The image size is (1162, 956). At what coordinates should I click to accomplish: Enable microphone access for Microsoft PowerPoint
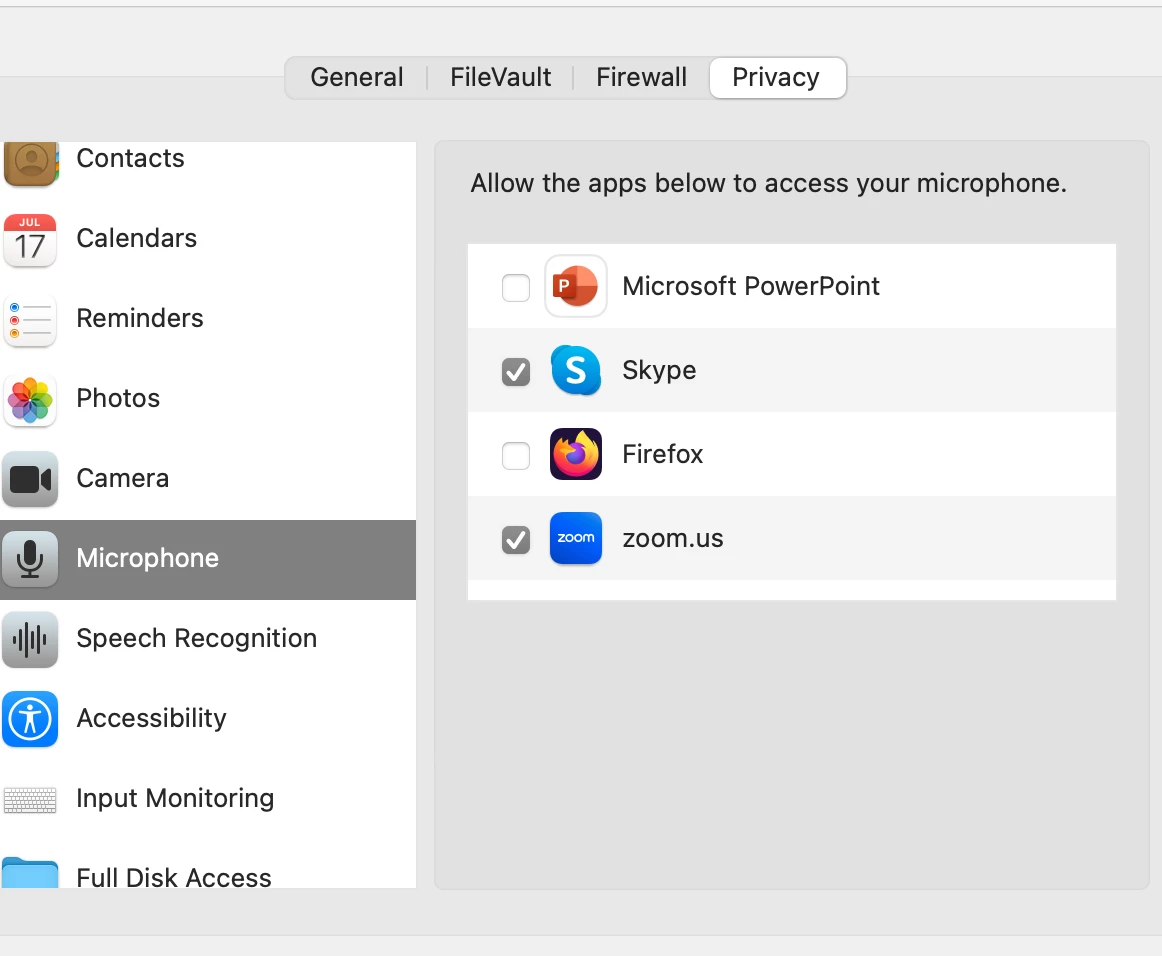[x=516, y=288]
